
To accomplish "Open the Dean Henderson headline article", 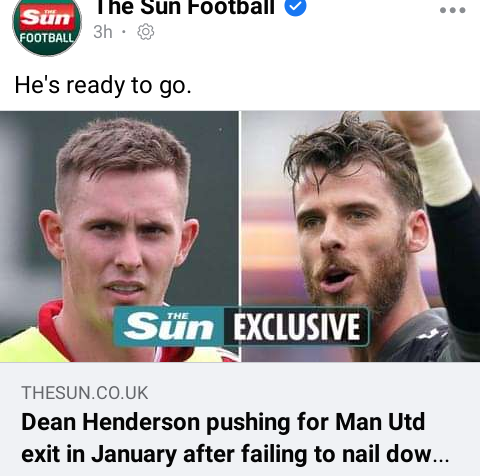I will [x=235, y=438].
